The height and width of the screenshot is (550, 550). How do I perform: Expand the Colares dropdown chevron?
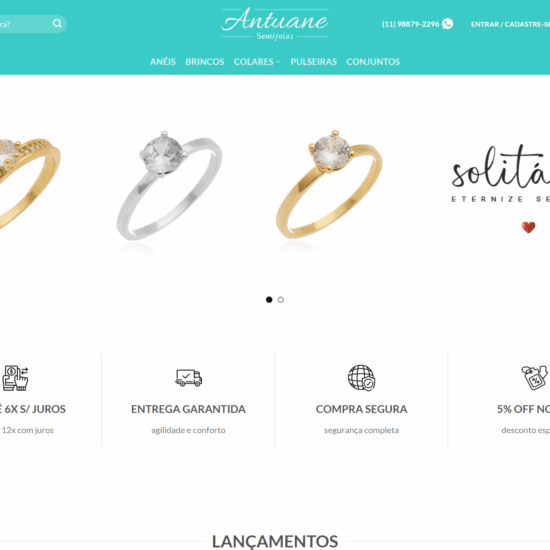point(278,62)
